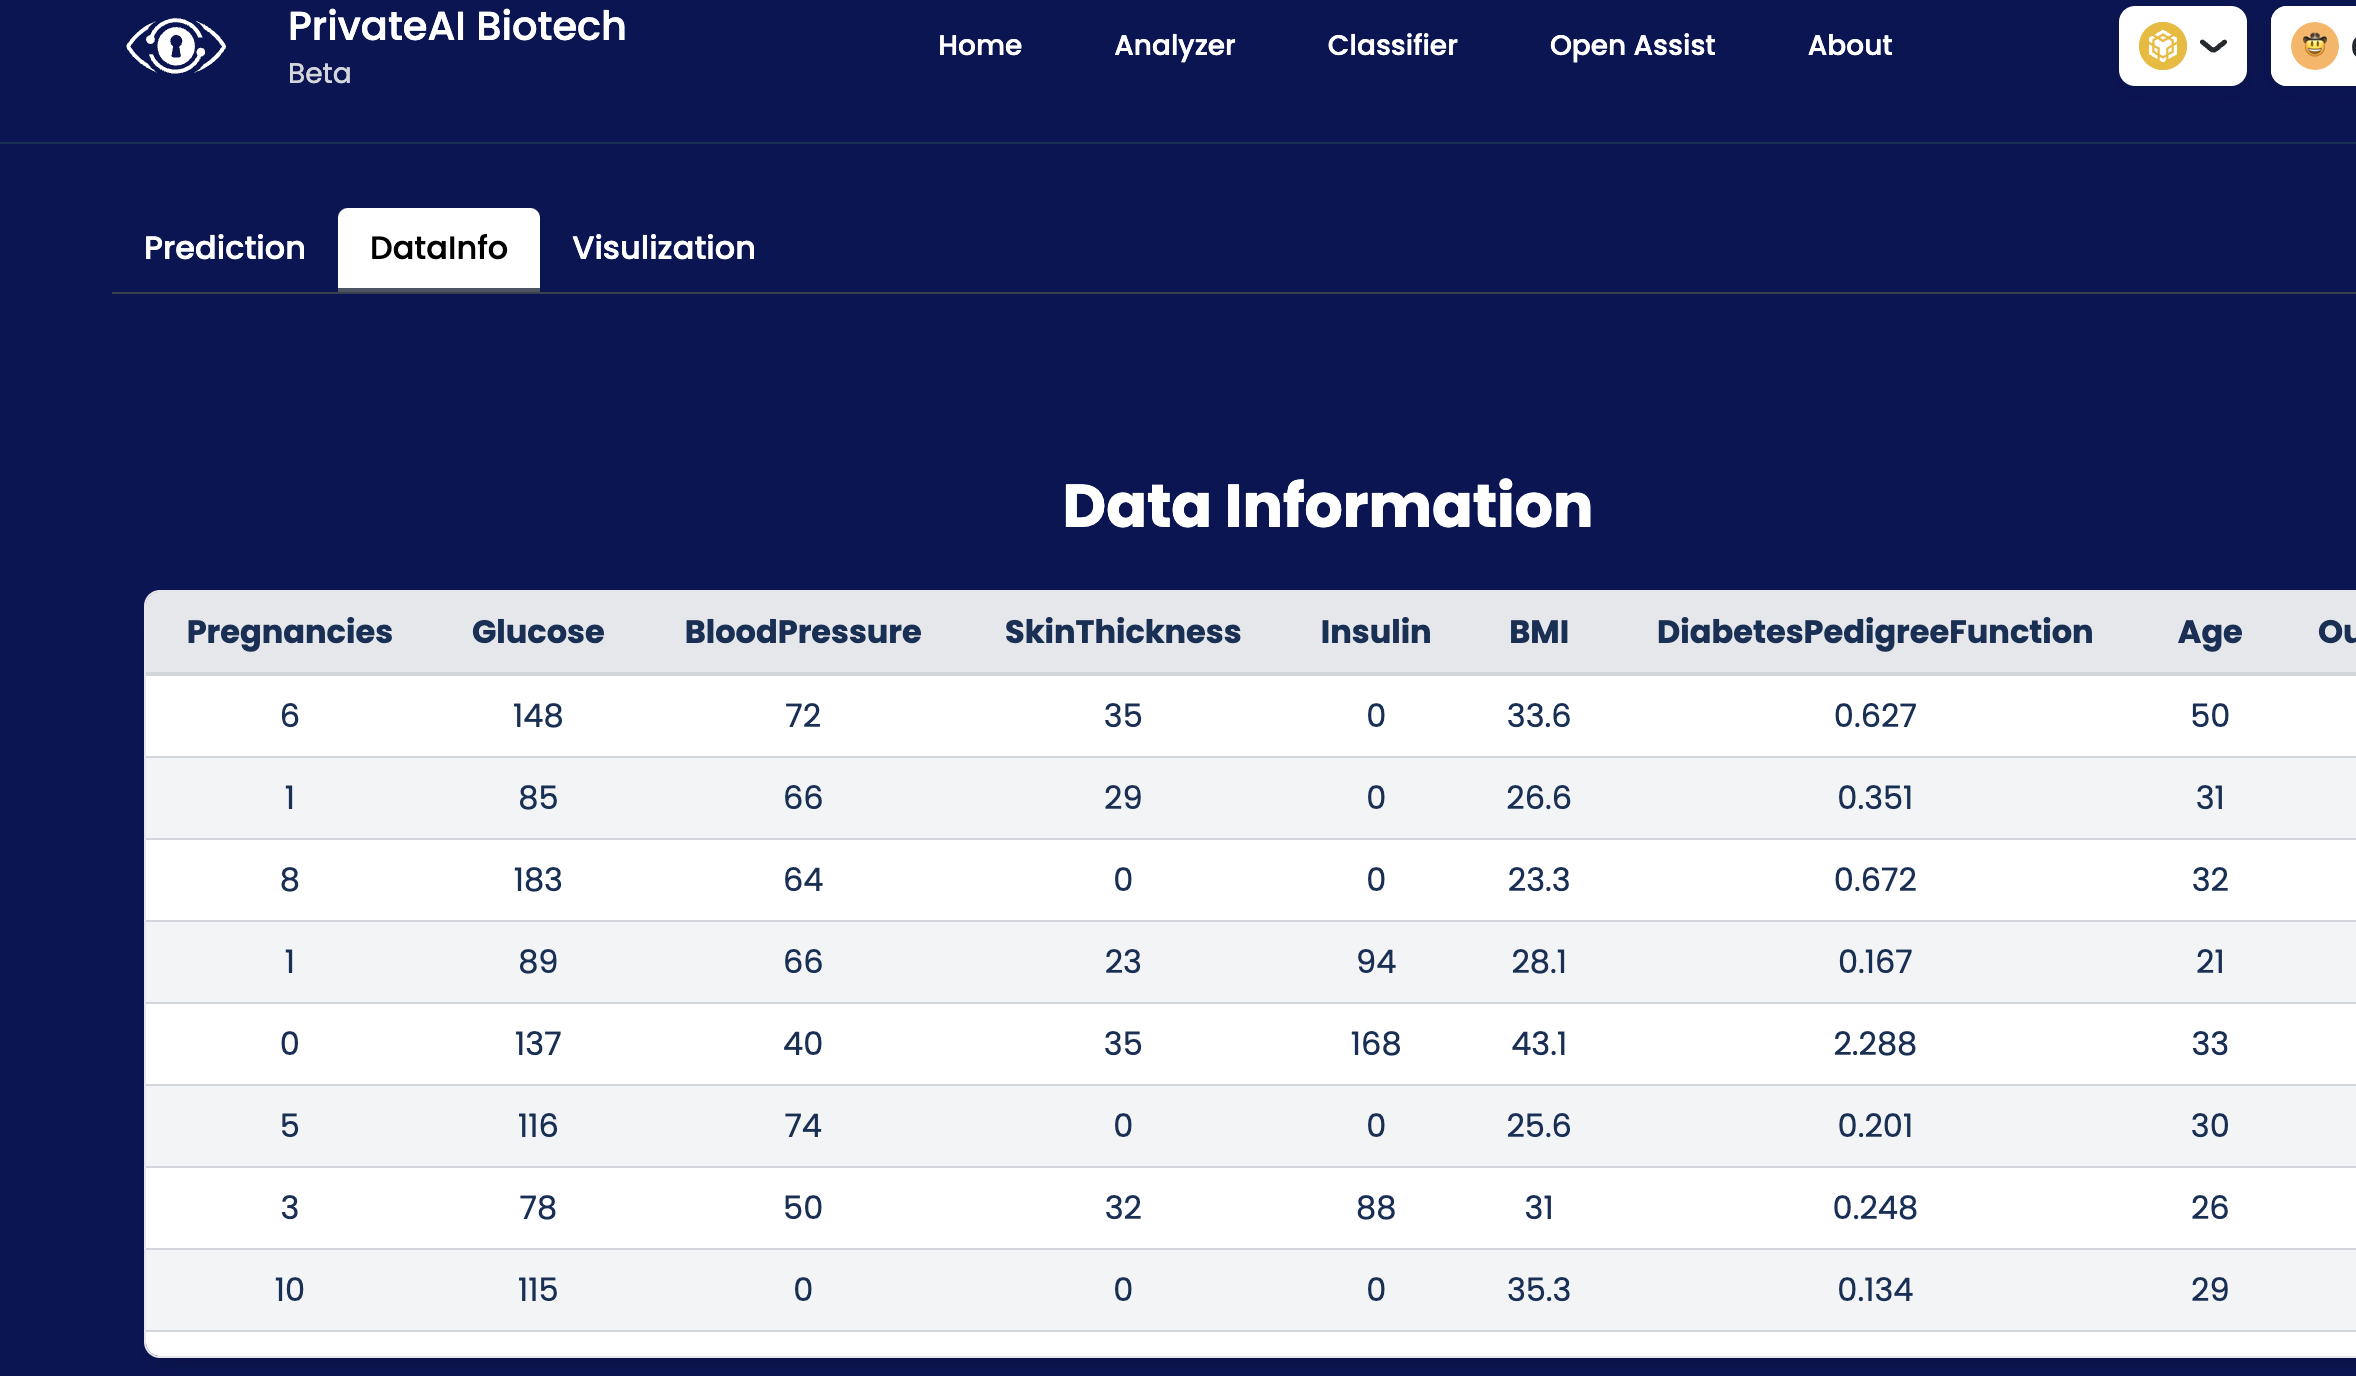Click the 2.288 pedigree value cell
Viewport: 2356px width, 1376px height.
[1874, 1044]
